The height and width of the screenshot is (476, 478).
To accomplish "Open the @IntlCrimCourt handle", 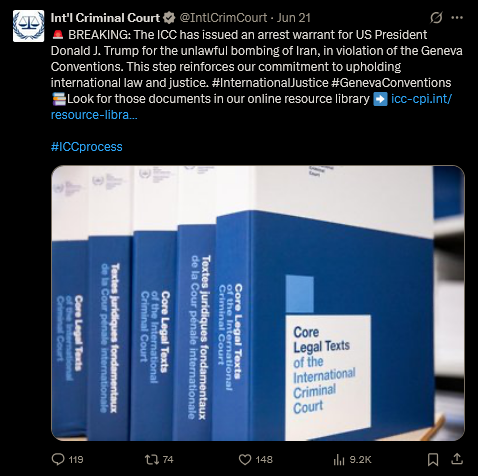I will [223, 18].
